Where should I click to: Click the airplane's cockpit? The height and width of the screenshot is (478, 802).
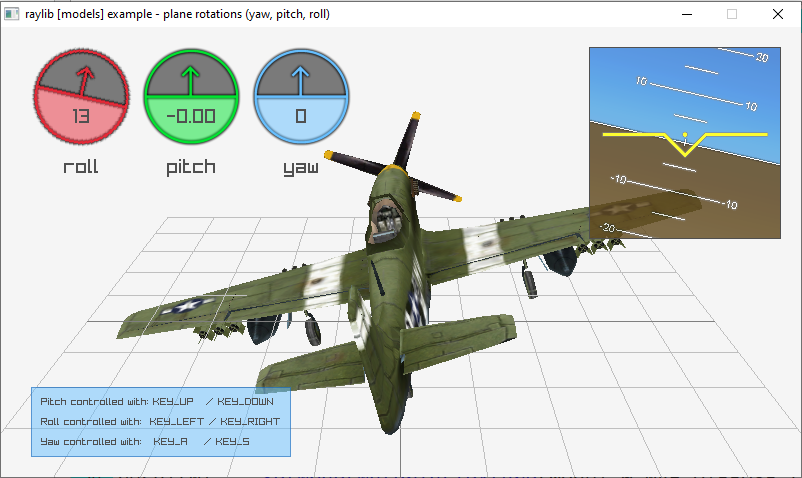[x=383, y=218]
